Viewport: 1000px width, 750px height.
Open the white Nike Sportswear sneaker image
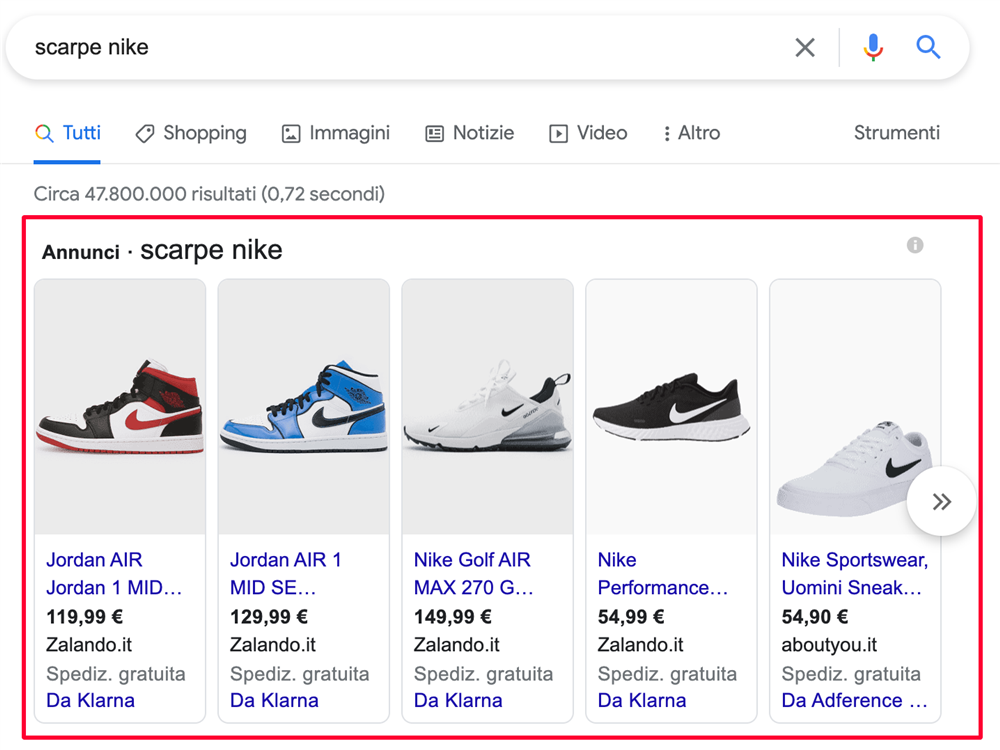coord(855,407)
